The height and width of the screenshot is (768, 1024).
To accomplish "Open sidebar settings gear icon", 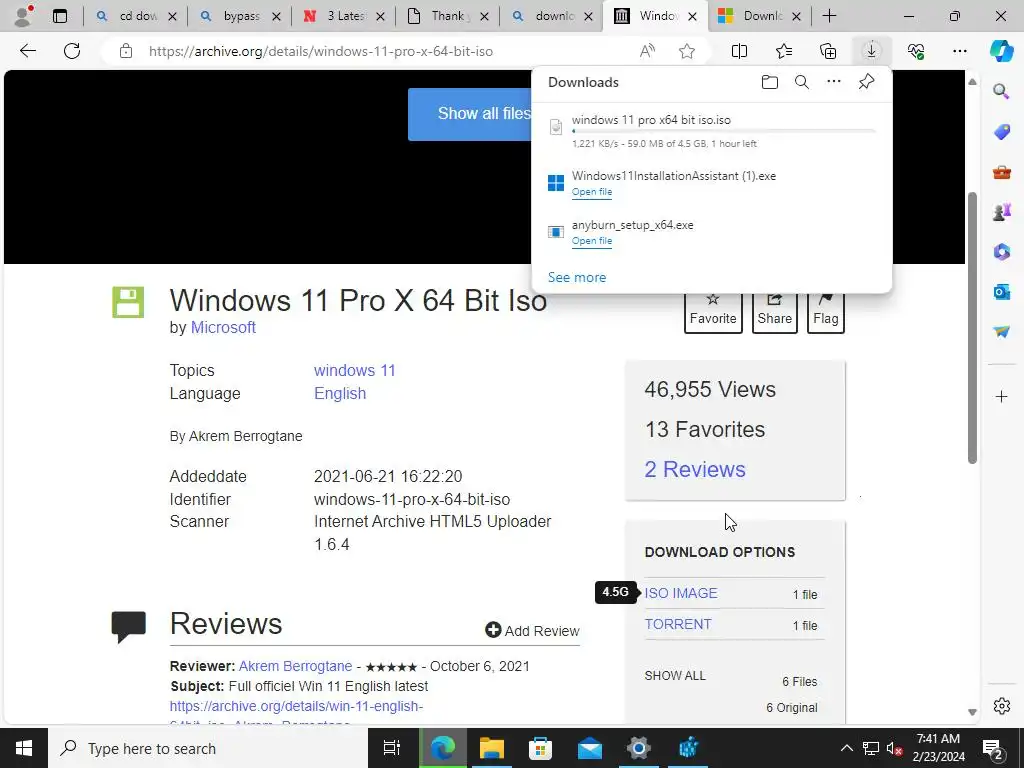I will click(x=1001, y=706).
